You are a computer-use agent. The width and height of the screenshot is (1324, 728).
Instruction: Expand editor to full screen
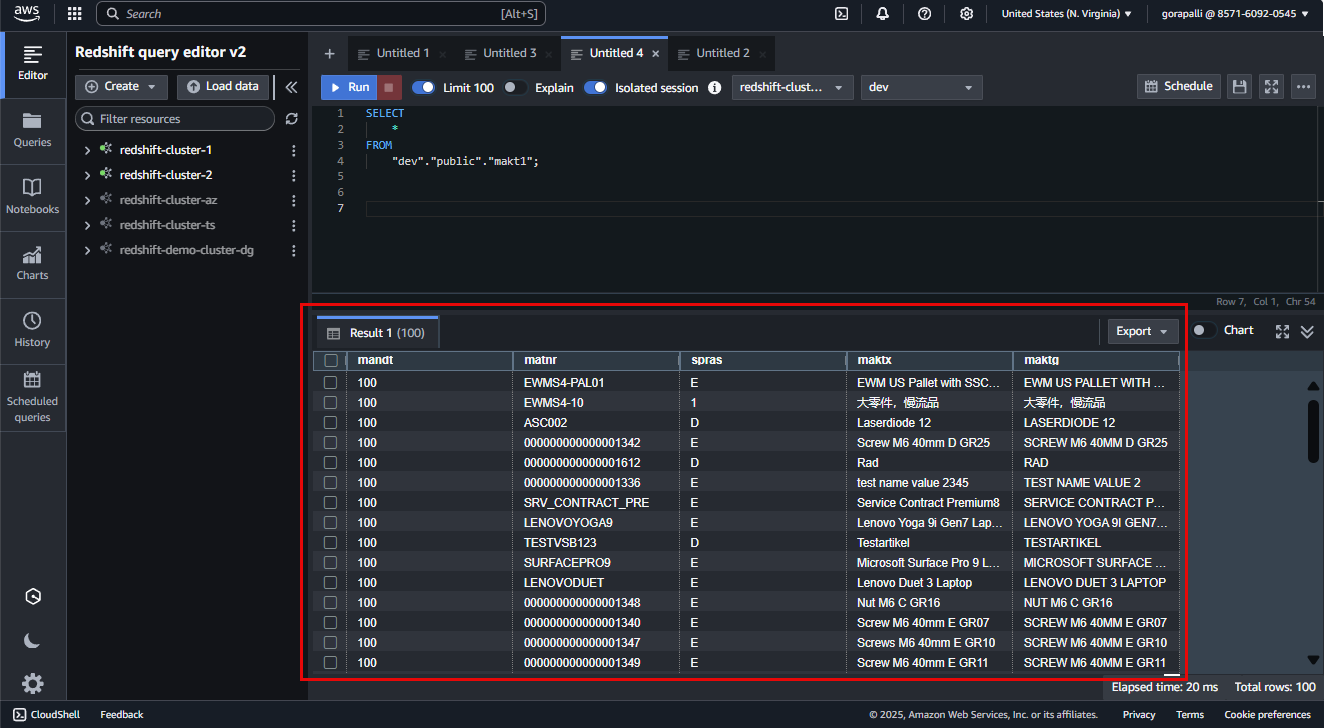pos(1271,87)
